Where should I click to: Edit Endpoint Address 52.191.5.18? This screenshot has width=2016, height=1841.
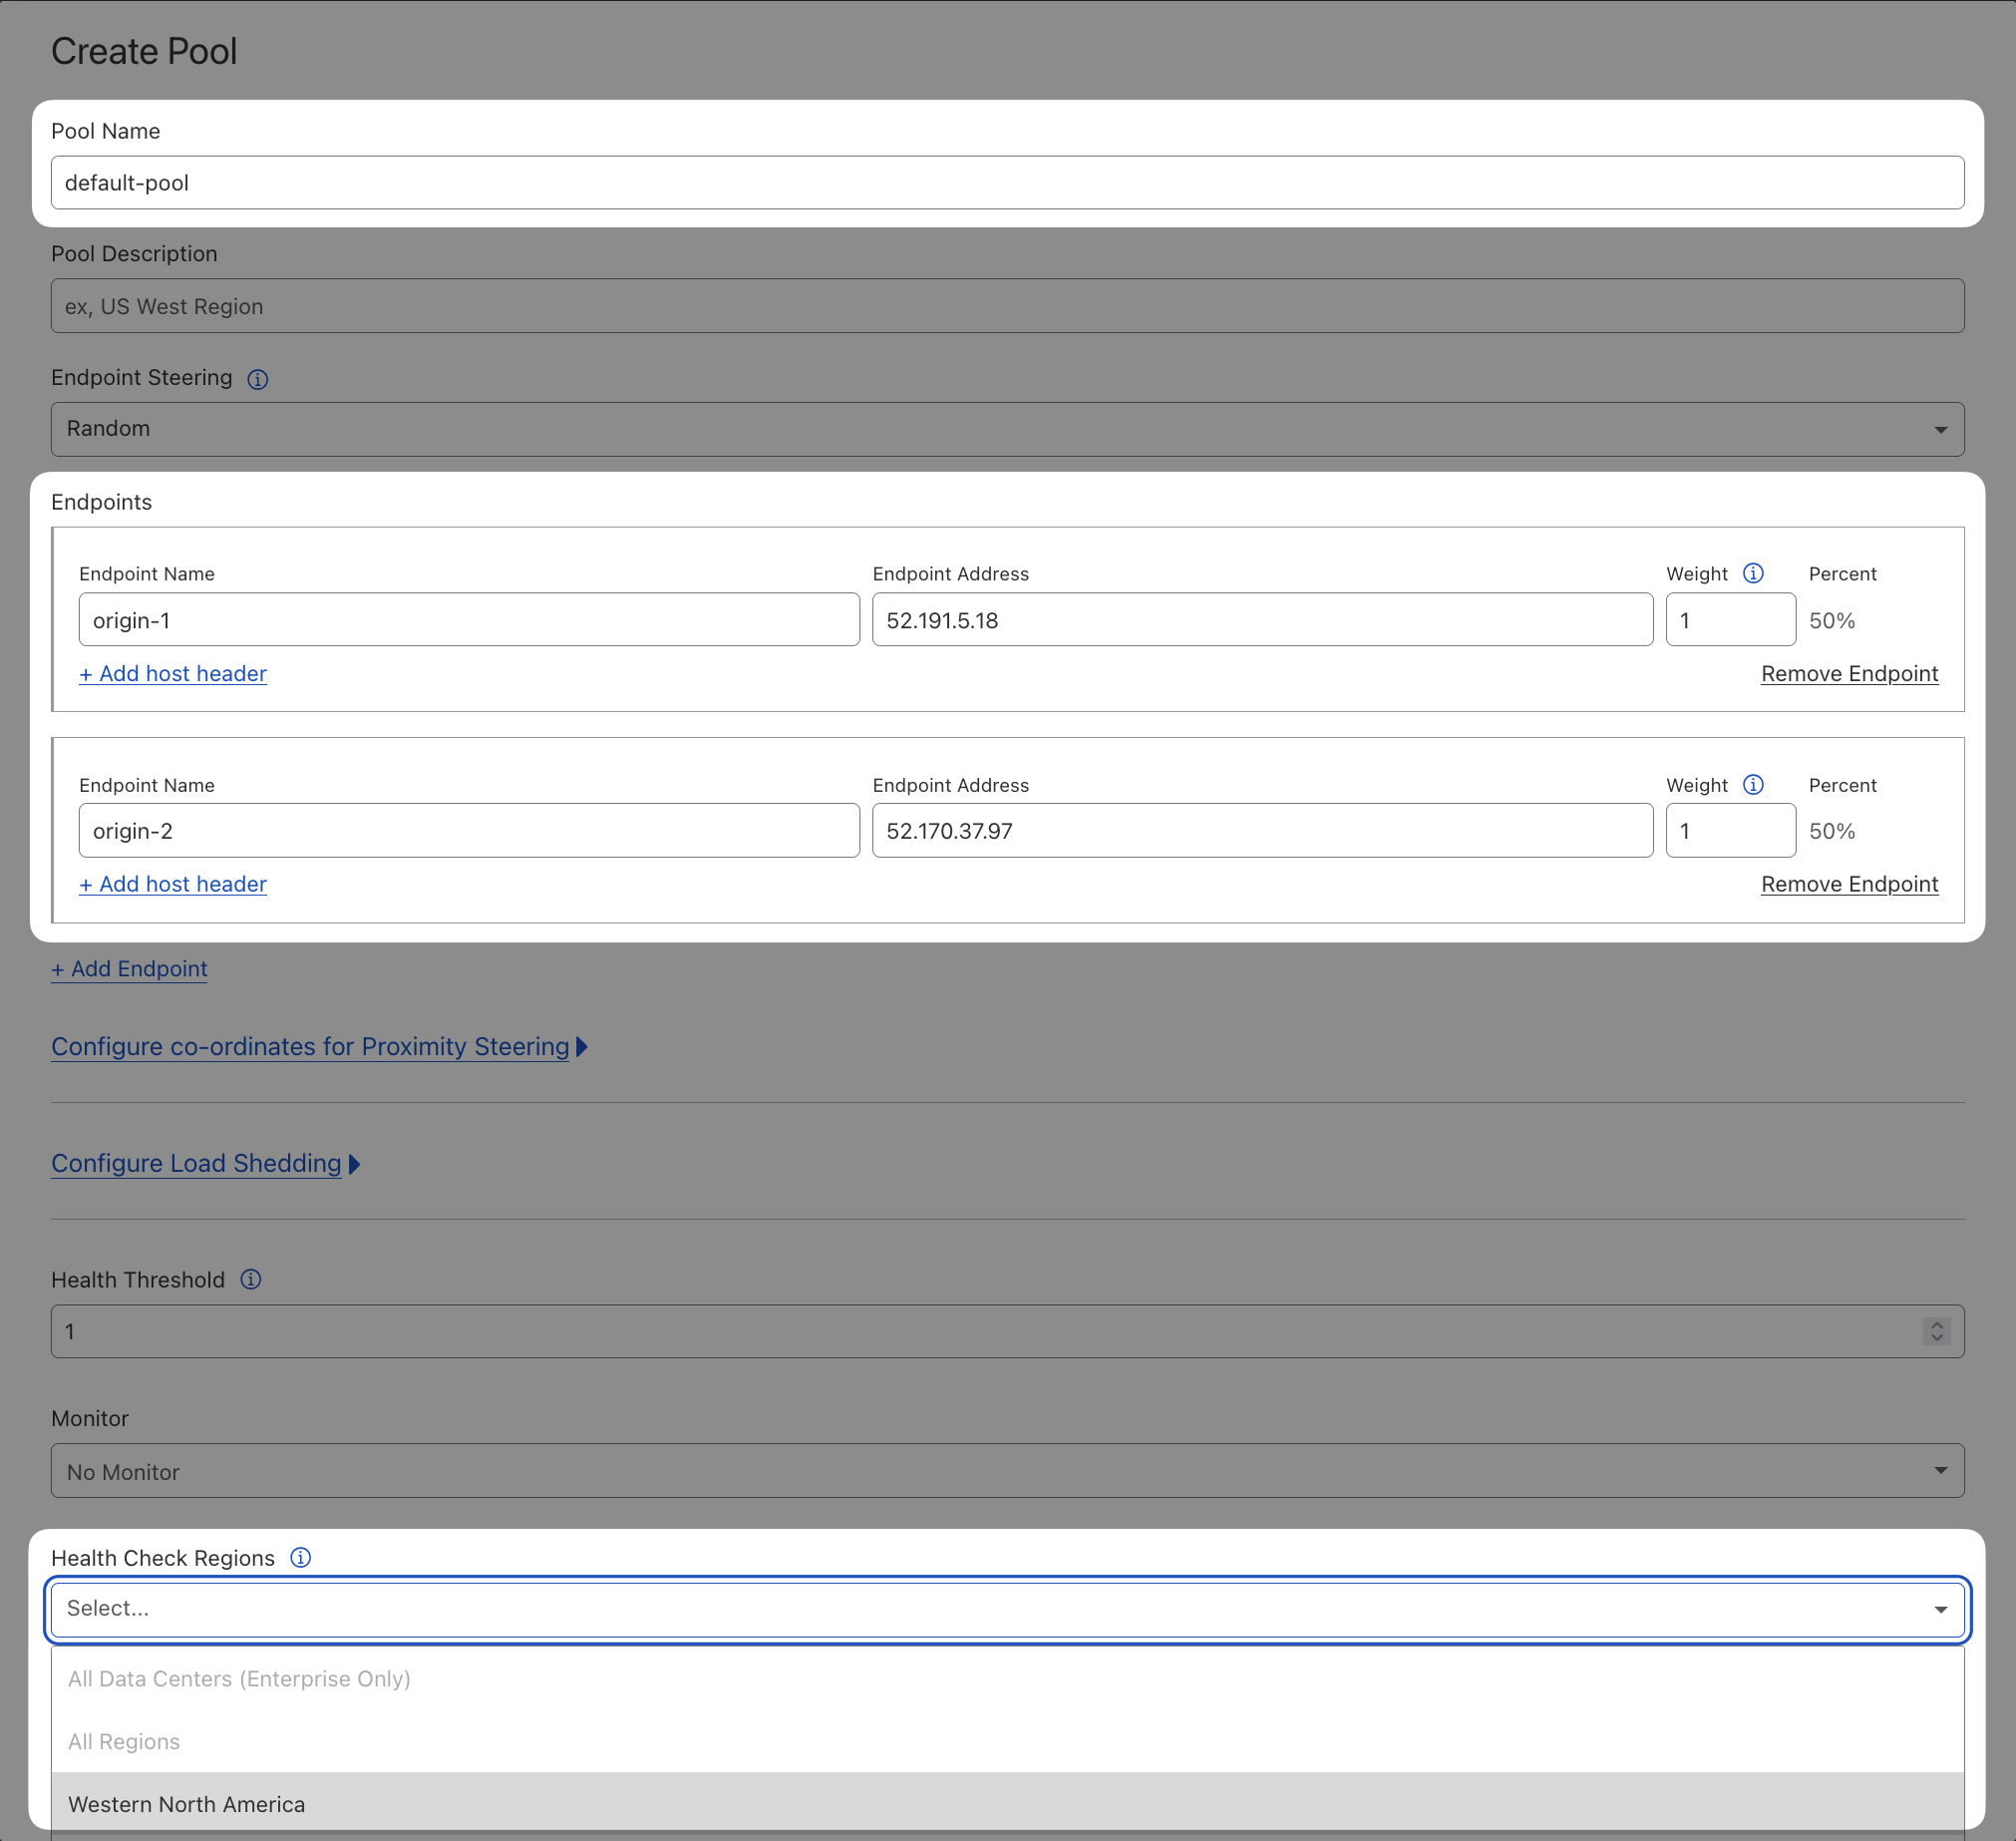click(x=1262, y=620)
